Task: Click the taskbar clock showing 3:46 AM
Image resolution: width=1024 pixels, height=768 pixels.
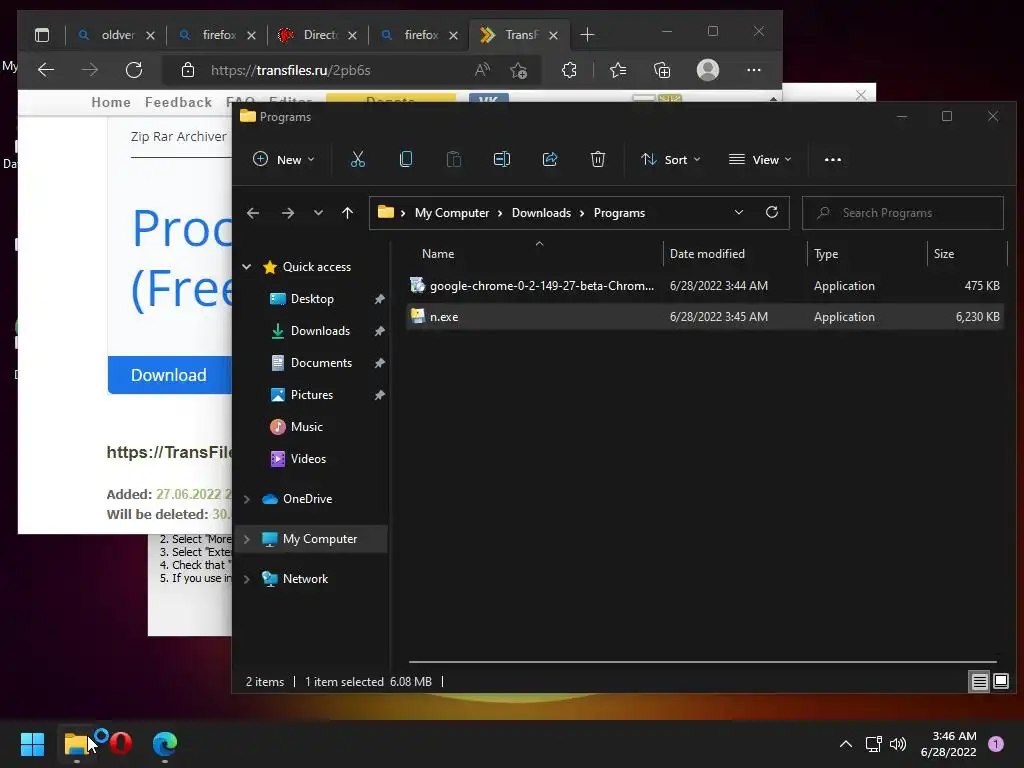Action: pyautogui.click(x=948, y=744)
